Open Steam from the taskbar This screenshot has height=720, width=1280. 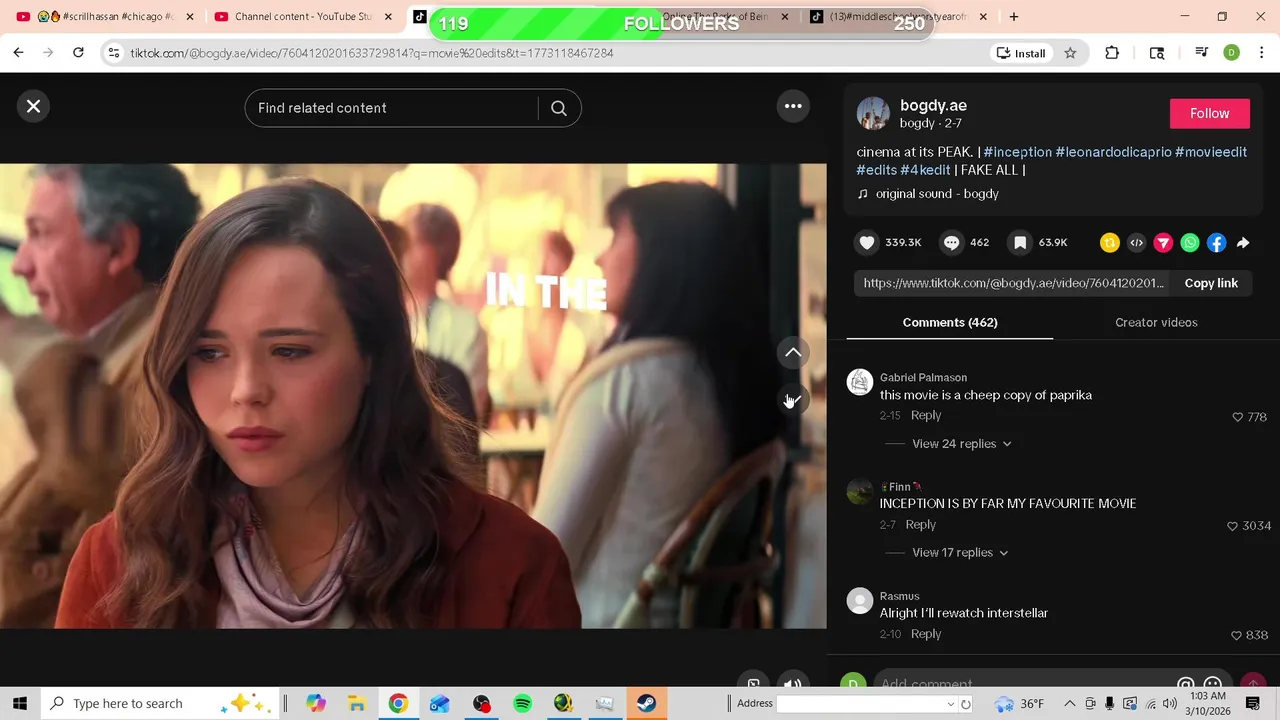click(x=645, y=704)
